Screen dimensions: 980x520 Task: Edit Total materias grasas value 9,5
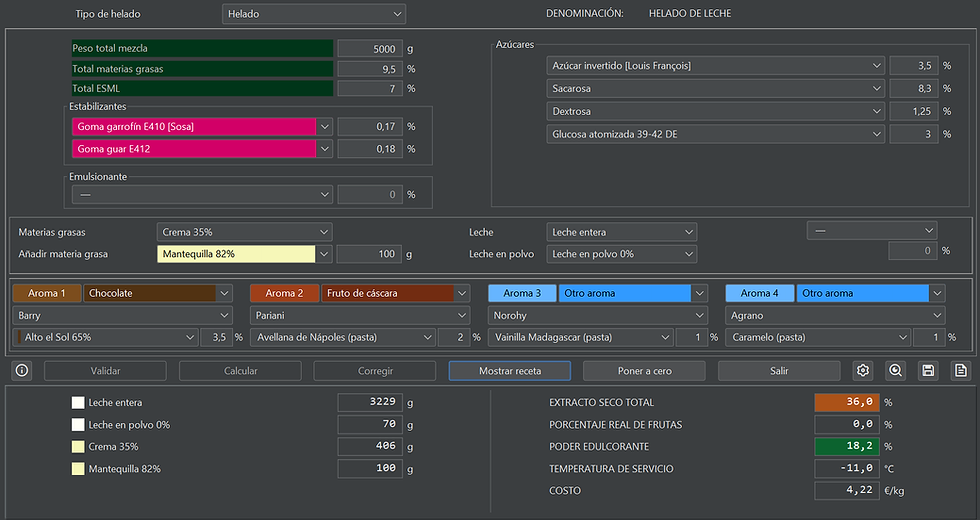click(370, 69)
